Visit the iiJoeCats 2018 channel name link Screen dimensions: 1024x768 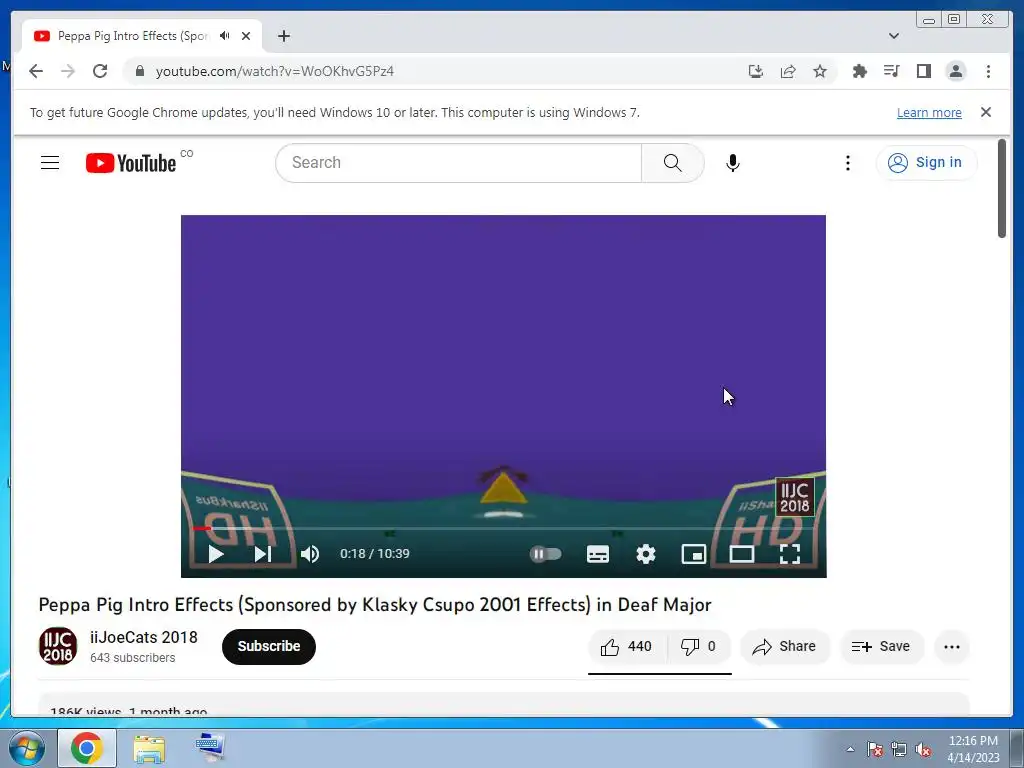tap(144, 637)
